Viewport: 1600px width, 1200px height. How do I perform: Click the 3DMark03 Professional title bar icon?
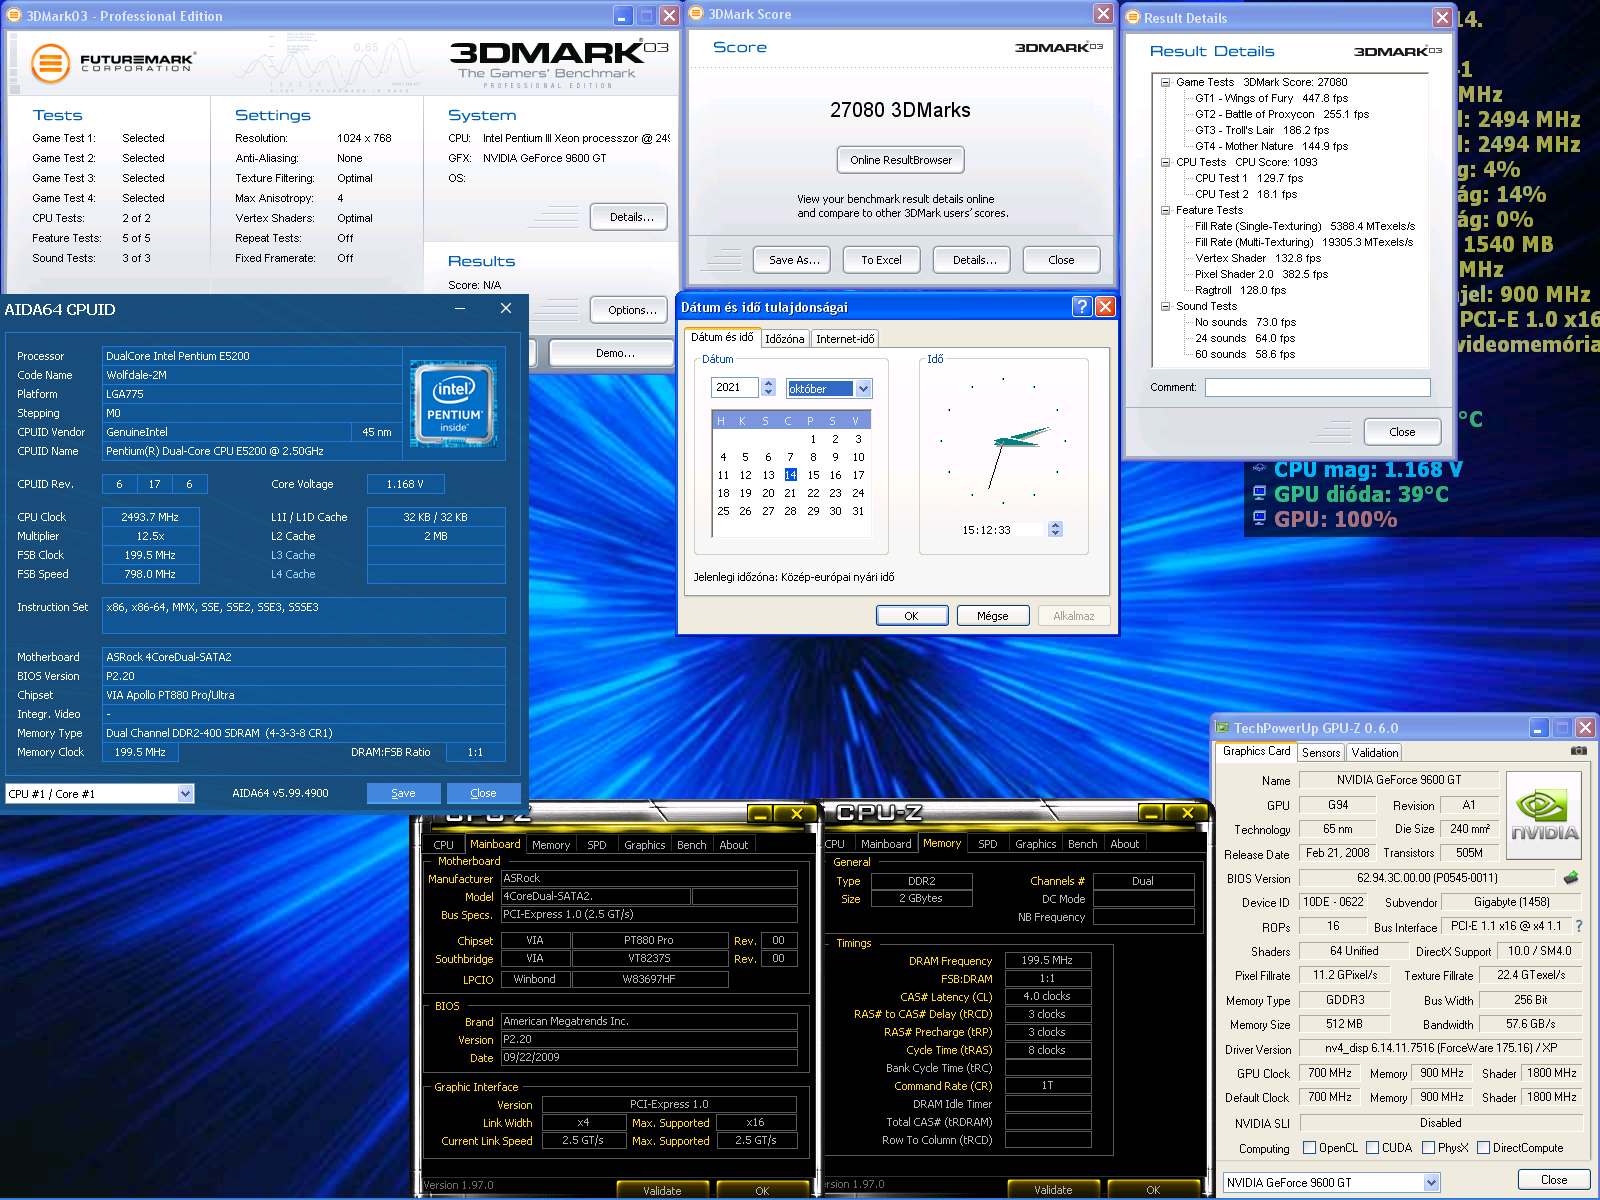(15, 16)
